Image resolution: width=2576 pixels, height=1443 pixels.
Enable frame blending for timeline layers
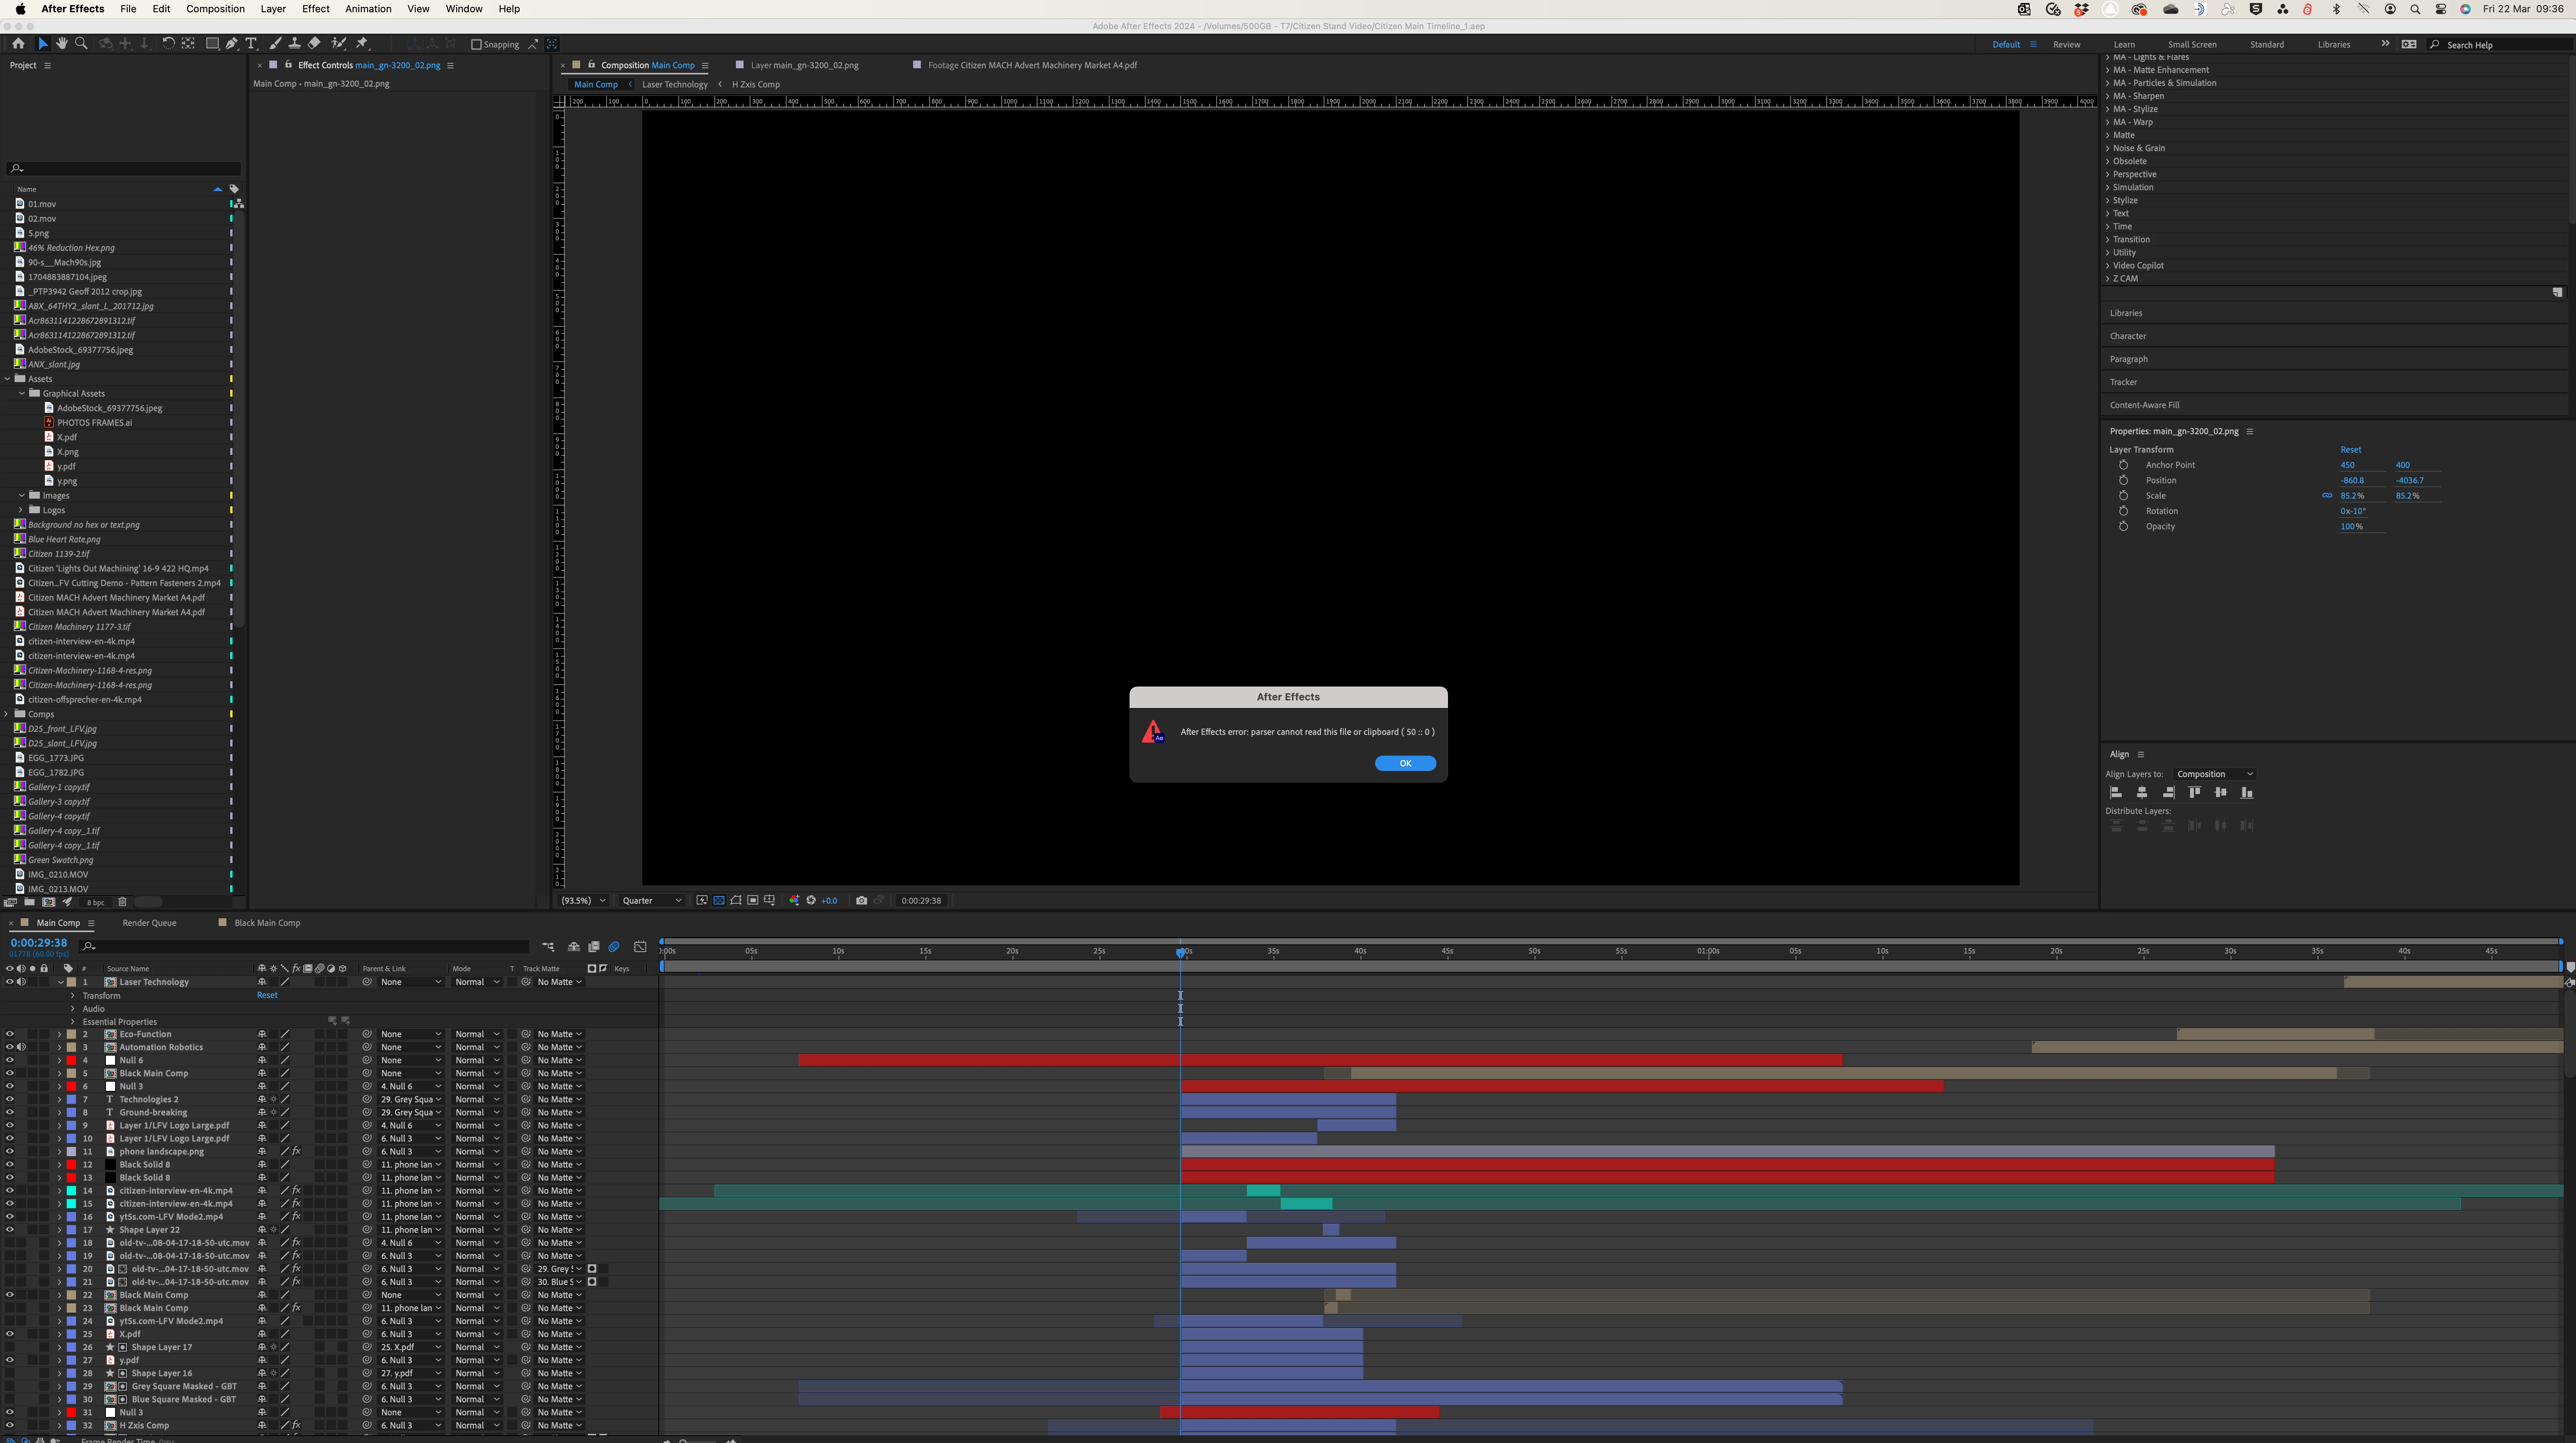point(594,946)
